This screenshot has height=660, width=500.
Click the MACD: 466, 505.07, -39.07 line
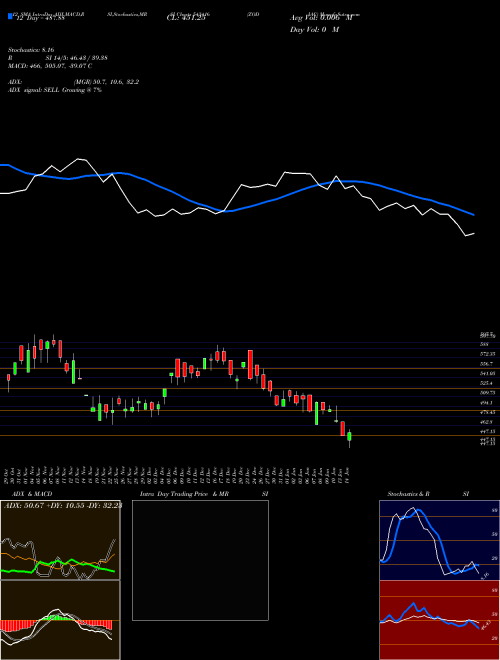tap(50, 66)
